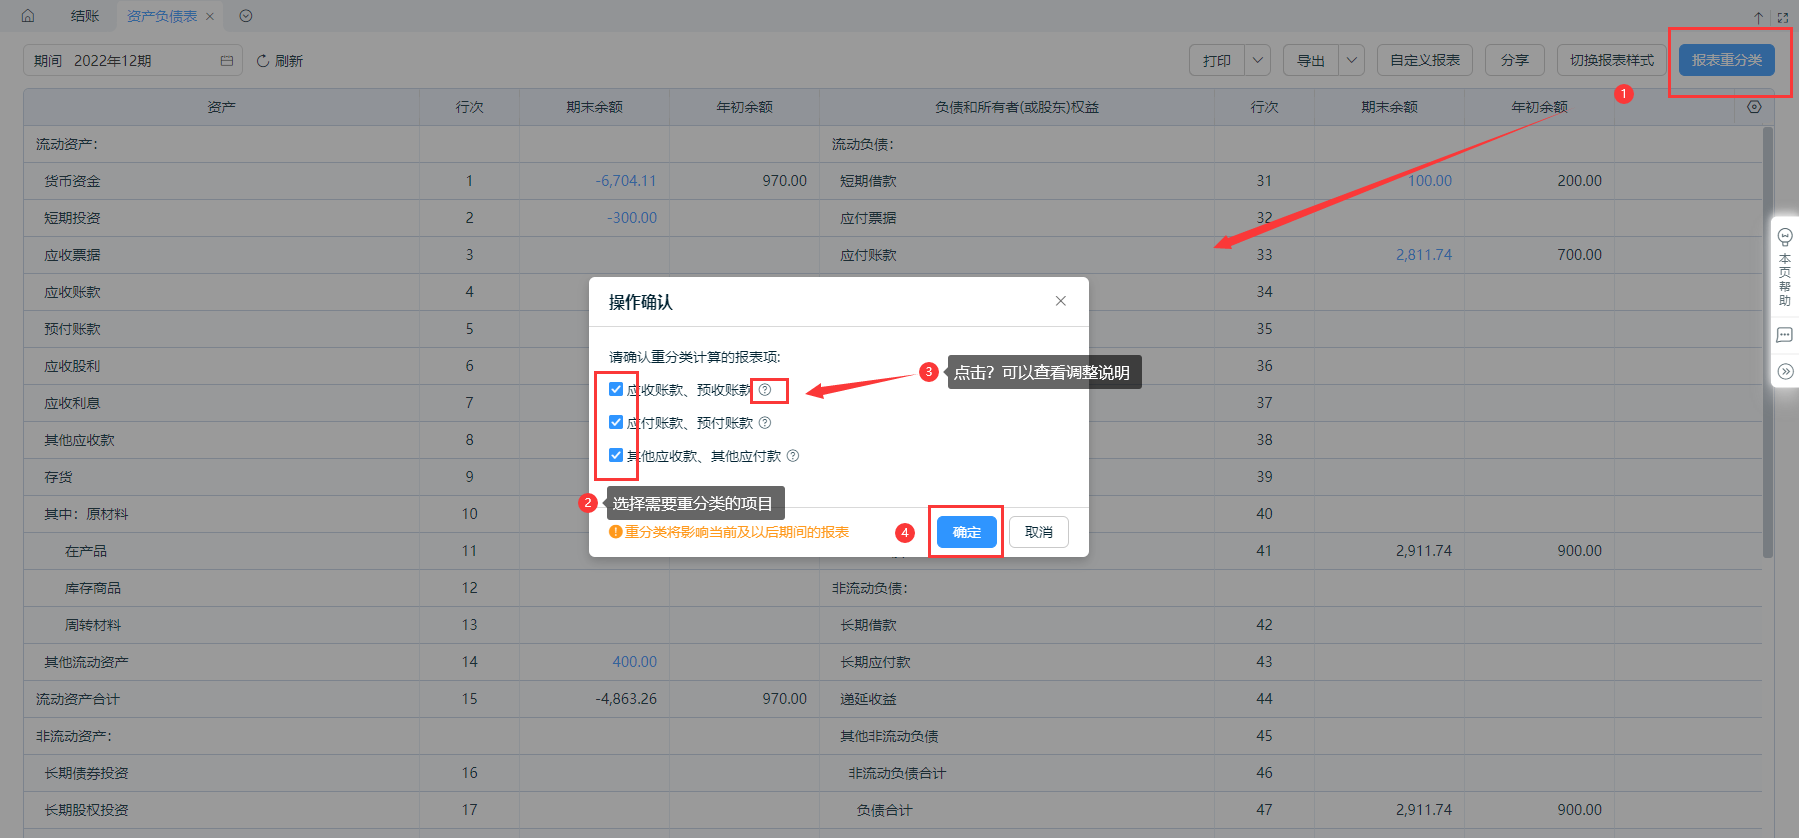1799x838 pixels.
Task: Collapse right sidebar with double-arrow icon
Action: click(1785, 372)
